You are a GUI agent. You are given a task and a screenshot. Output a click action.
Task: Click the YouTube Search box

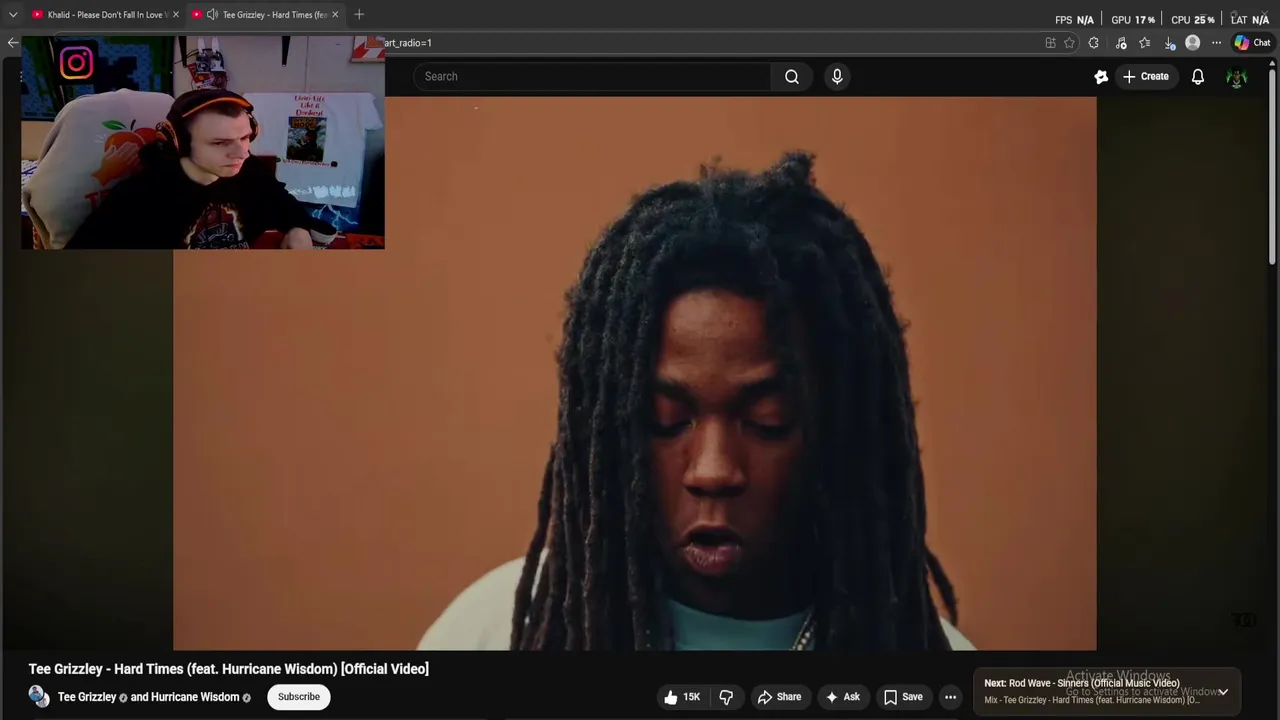[592, 76]
